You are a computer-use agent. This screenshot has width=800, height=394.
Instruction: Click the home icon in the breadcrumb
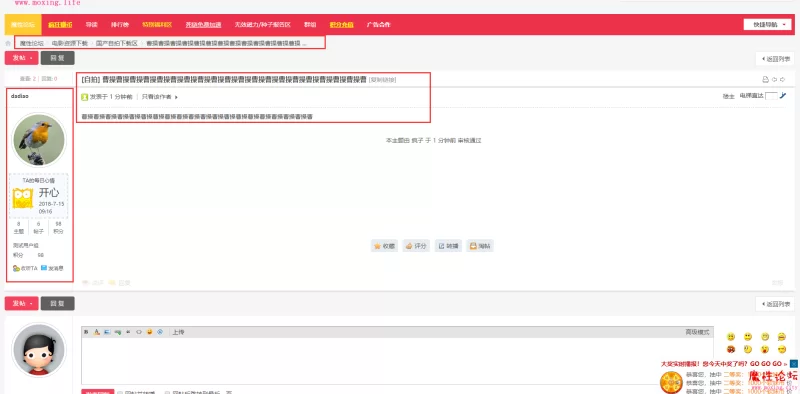point(8,43)
